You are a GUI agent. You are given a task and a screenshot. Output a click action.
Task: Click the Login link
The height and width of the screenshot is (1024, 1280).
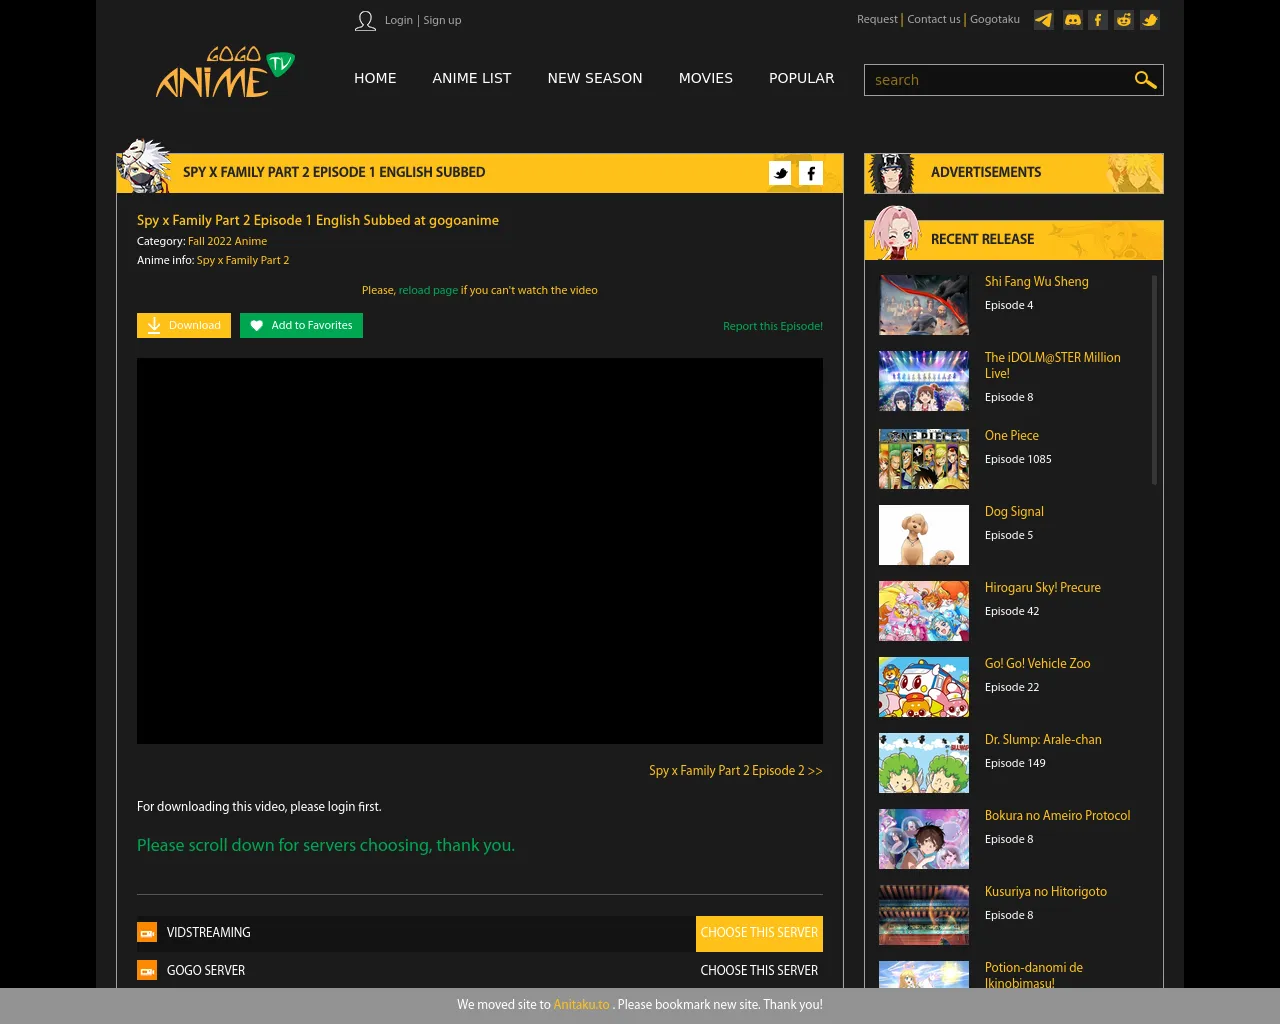click(399, 20)
